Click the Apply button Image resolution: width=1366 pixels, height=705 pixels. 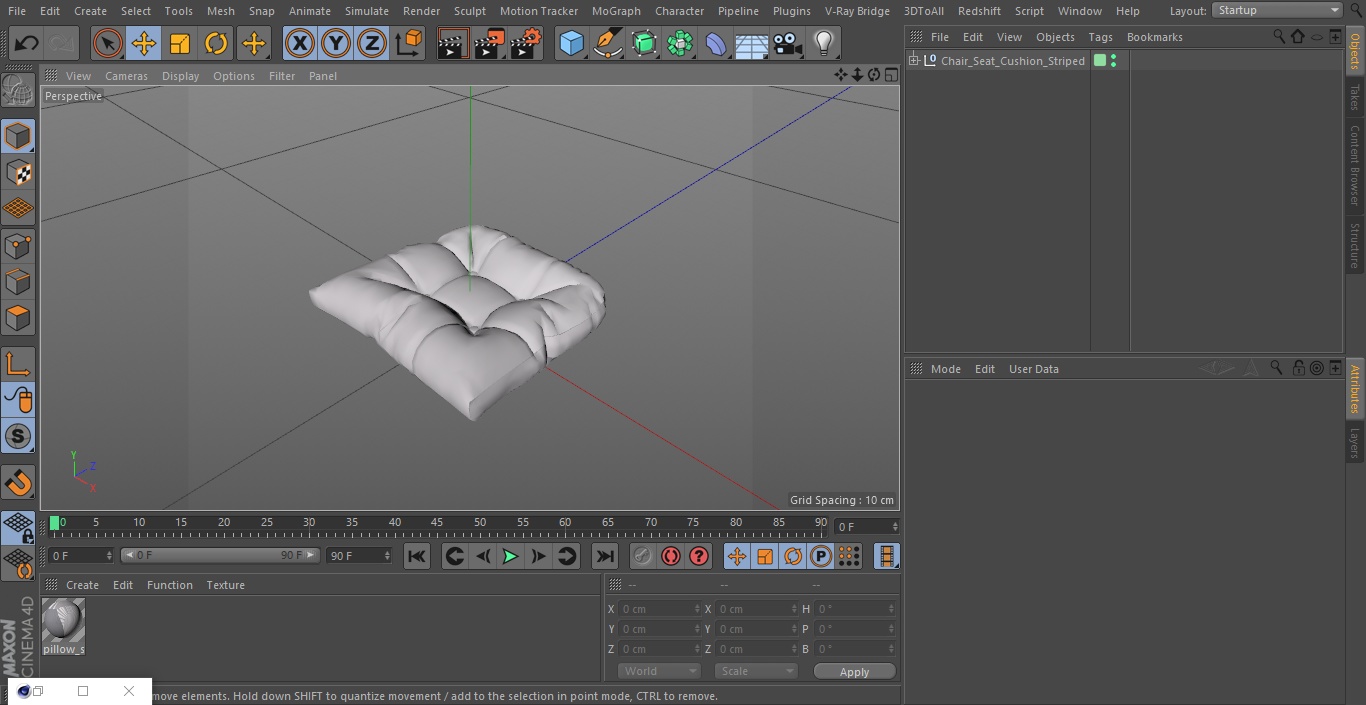pos(854,671)
